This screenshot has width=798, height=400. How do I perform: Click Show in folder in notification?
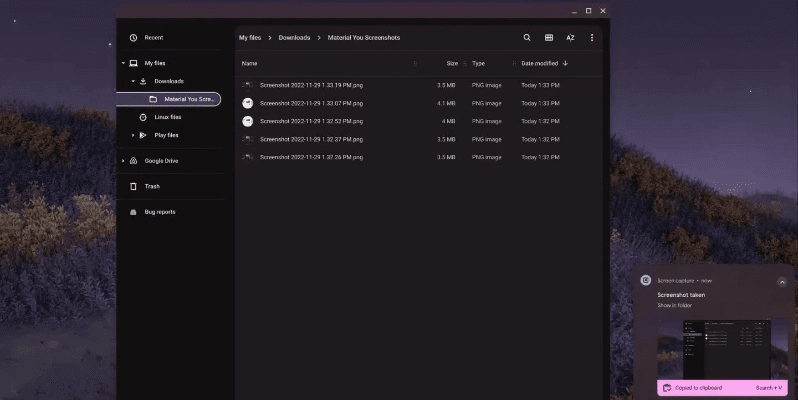pyautogui.click(x=674, y=305)
